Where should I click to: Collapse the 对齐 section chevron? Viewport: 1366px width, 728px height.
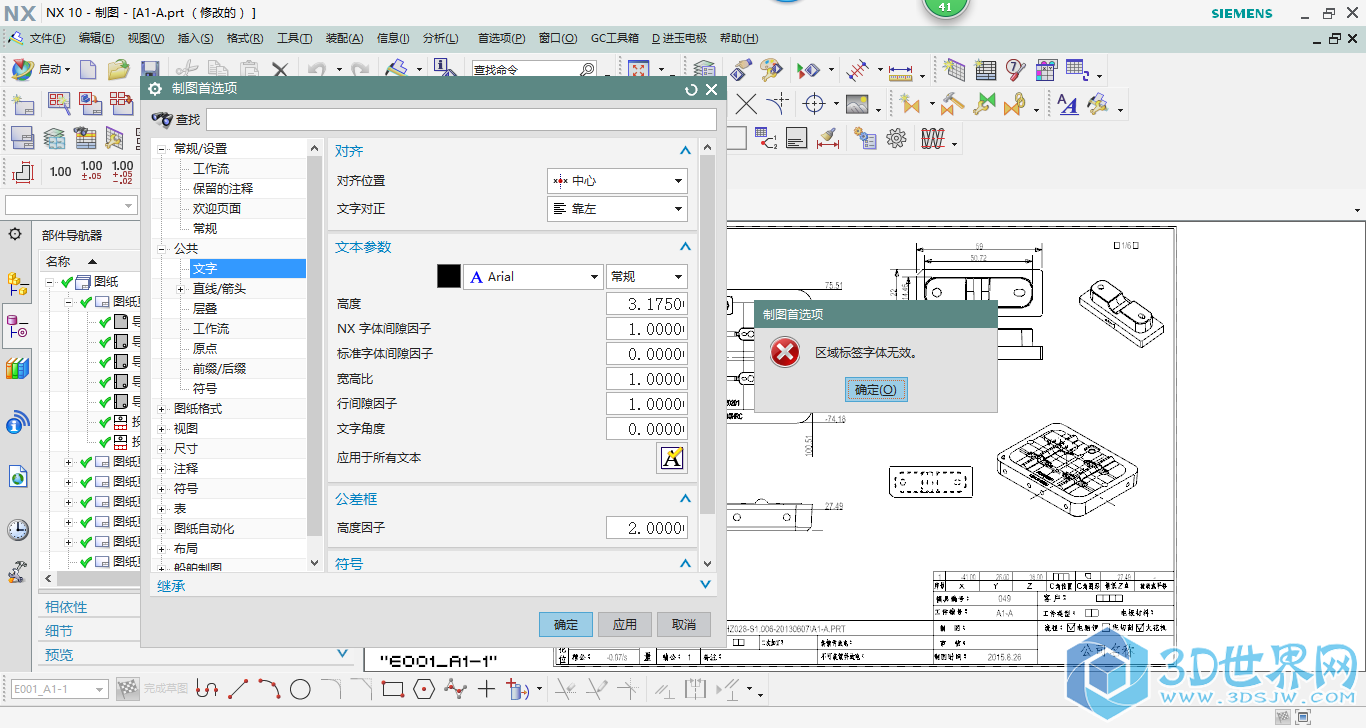(x=685, y=151)
